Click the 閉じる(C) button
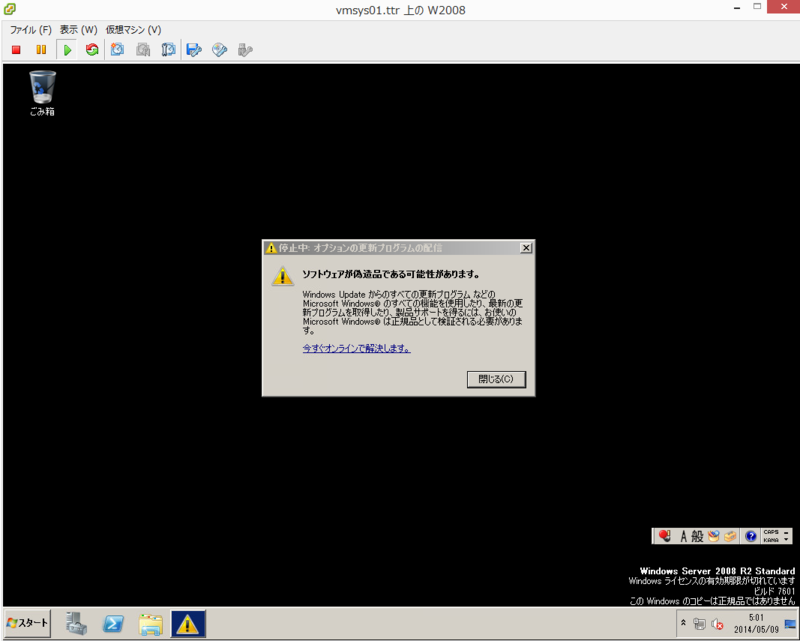The width and height of the screenshot is (800, 641). pyautogui.click(x=496, y=379)
